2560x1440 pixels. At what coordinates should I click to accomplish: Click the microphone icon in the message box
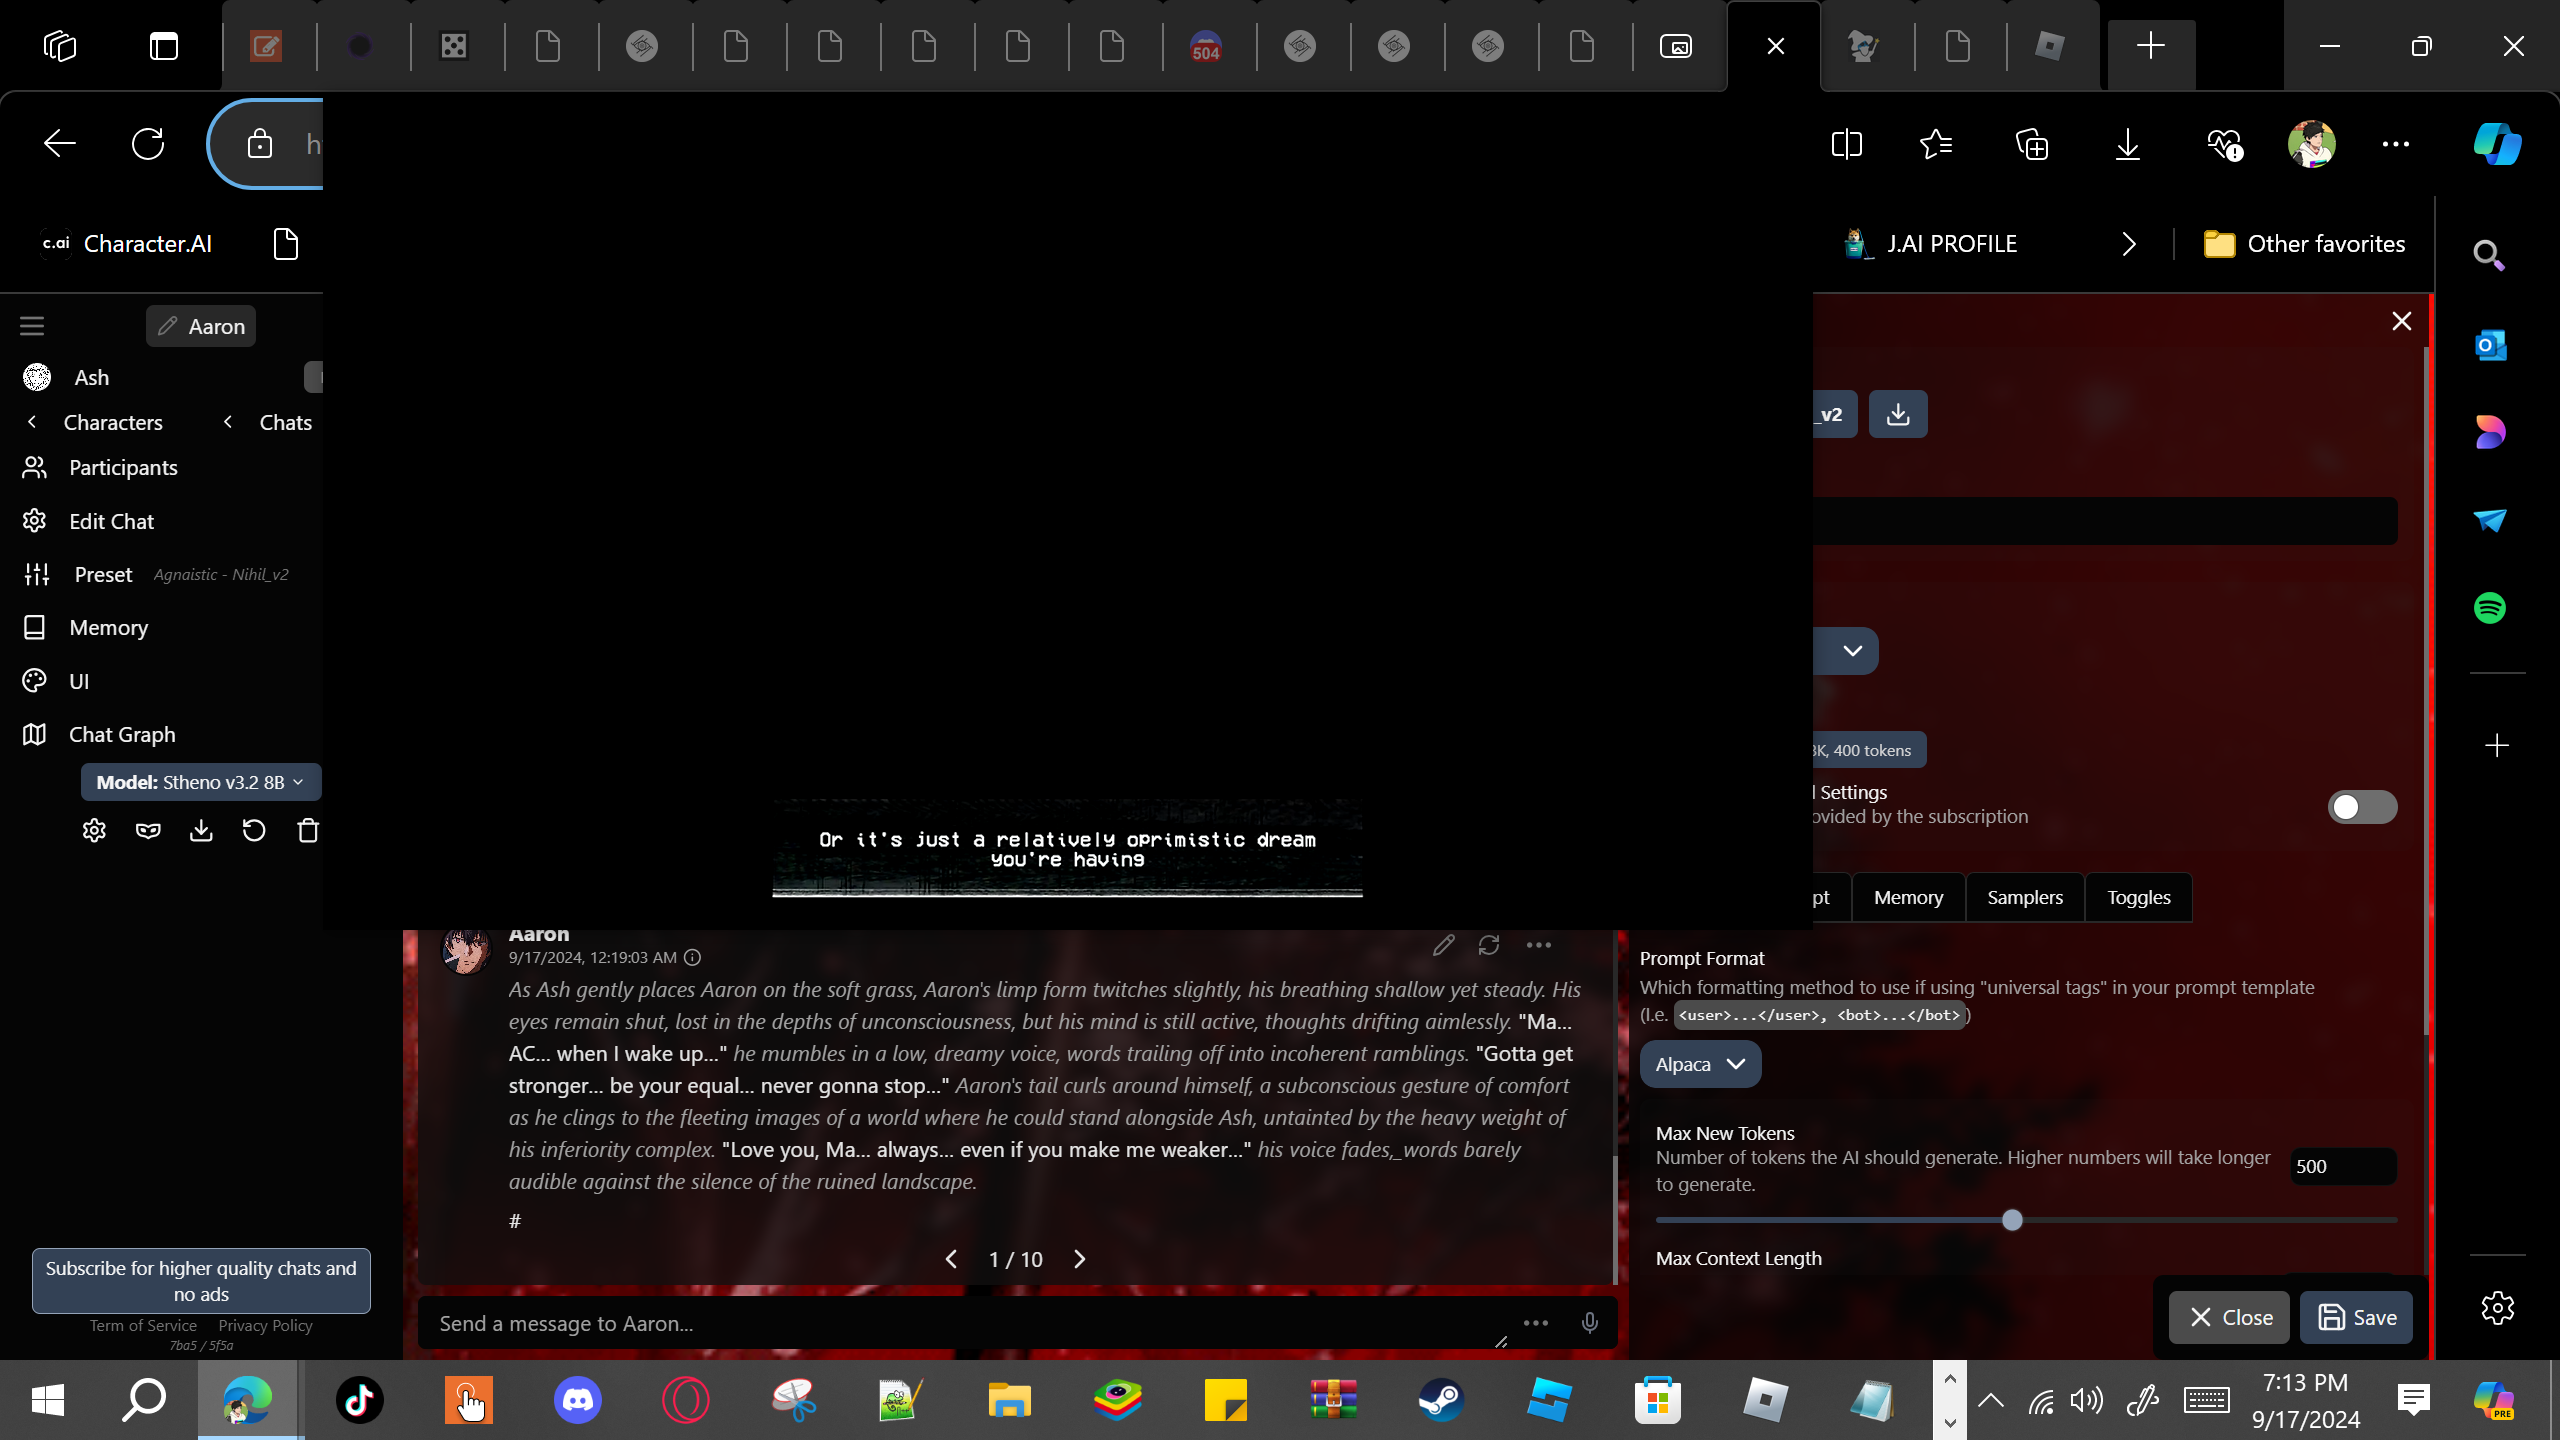tap(1589, 1323)
